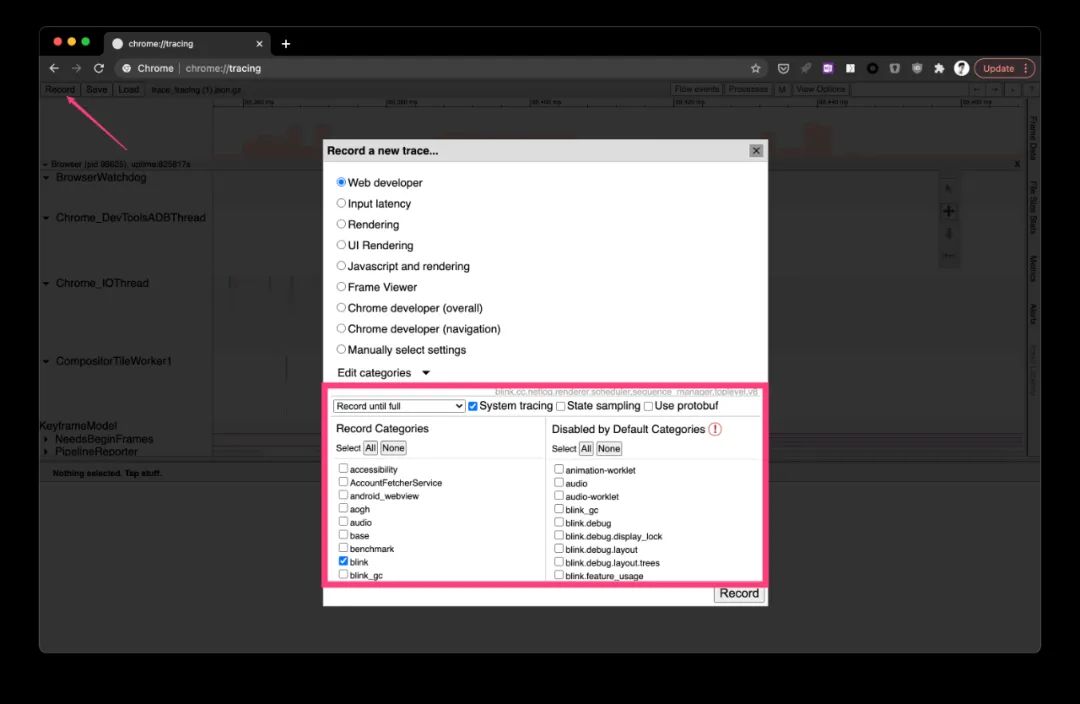Screen dimensions: 1080x704
Task: Select the Rendering radio option
Action: [341, 224]
